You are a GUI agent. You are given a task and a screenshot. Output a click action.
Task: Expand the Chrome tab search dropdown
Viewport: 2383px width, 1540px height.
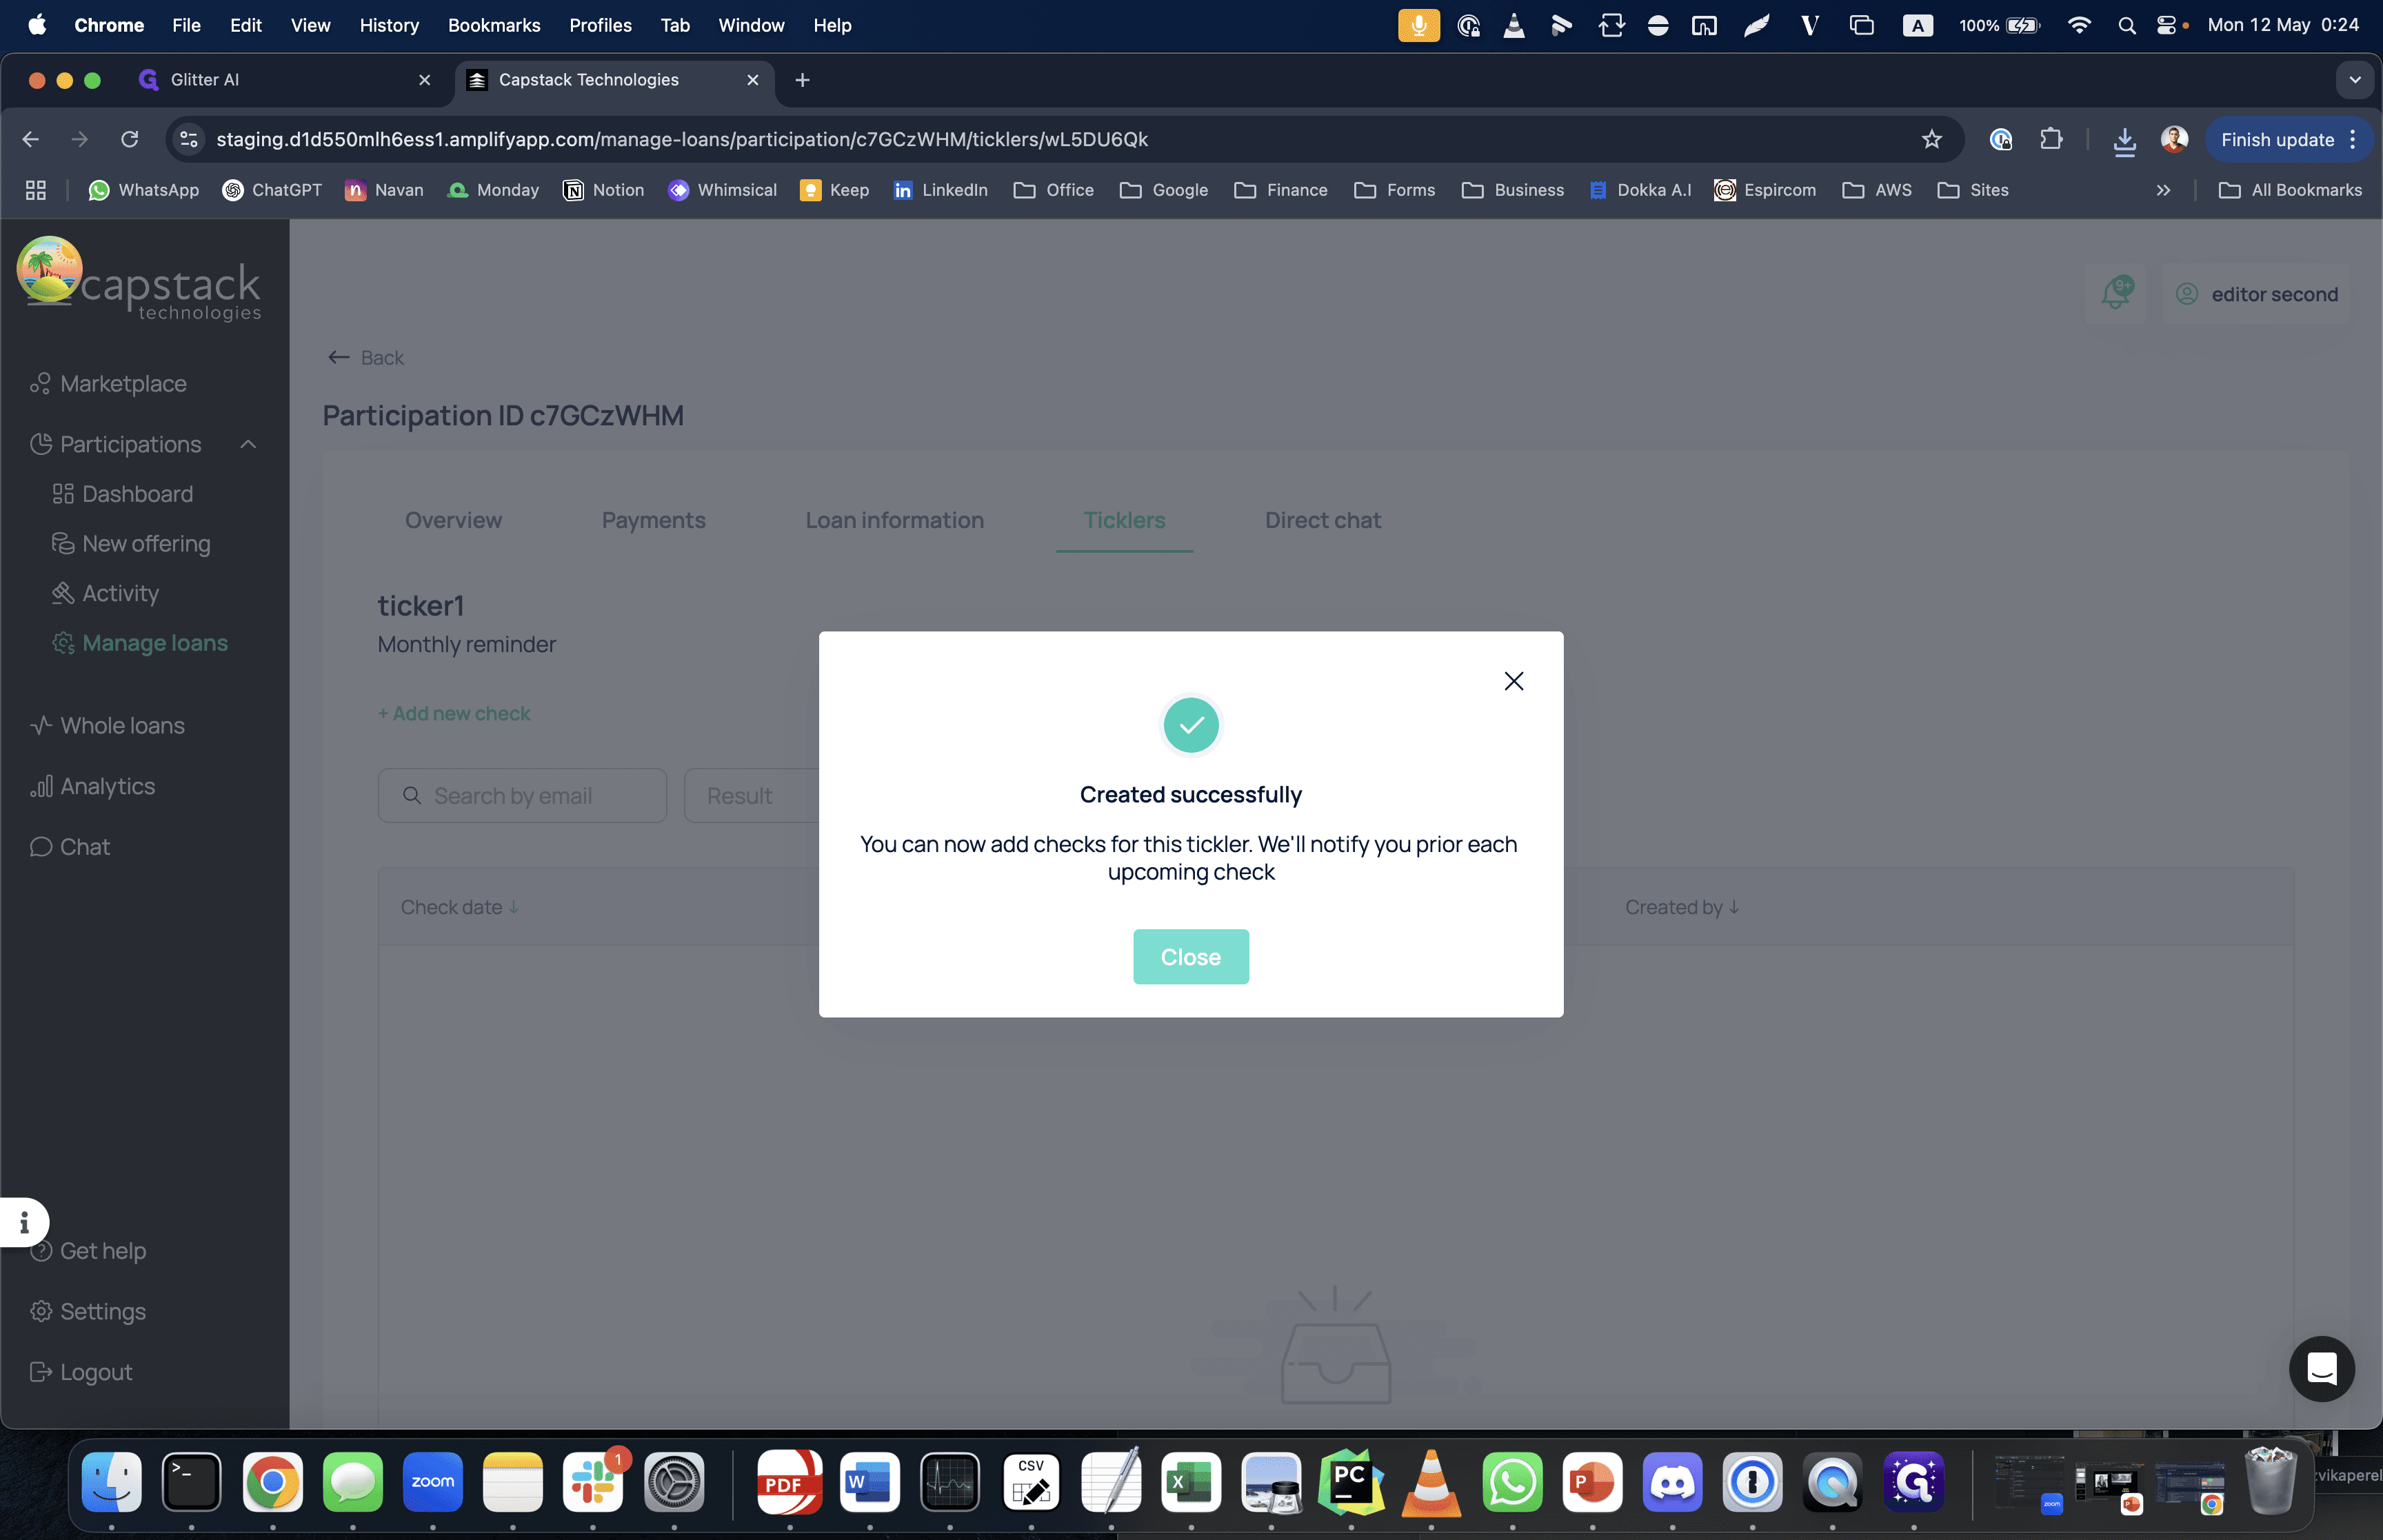click(2355, 80)
